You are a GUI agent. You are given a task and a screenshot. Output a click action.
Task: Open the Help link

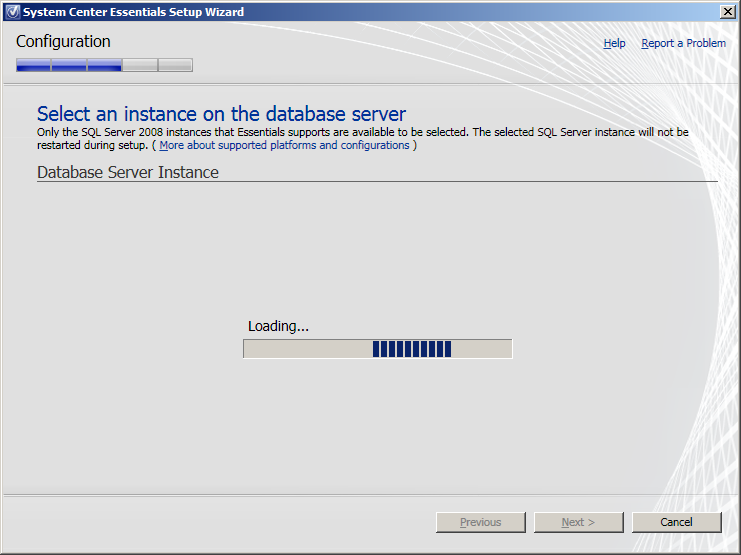(614, 43)
